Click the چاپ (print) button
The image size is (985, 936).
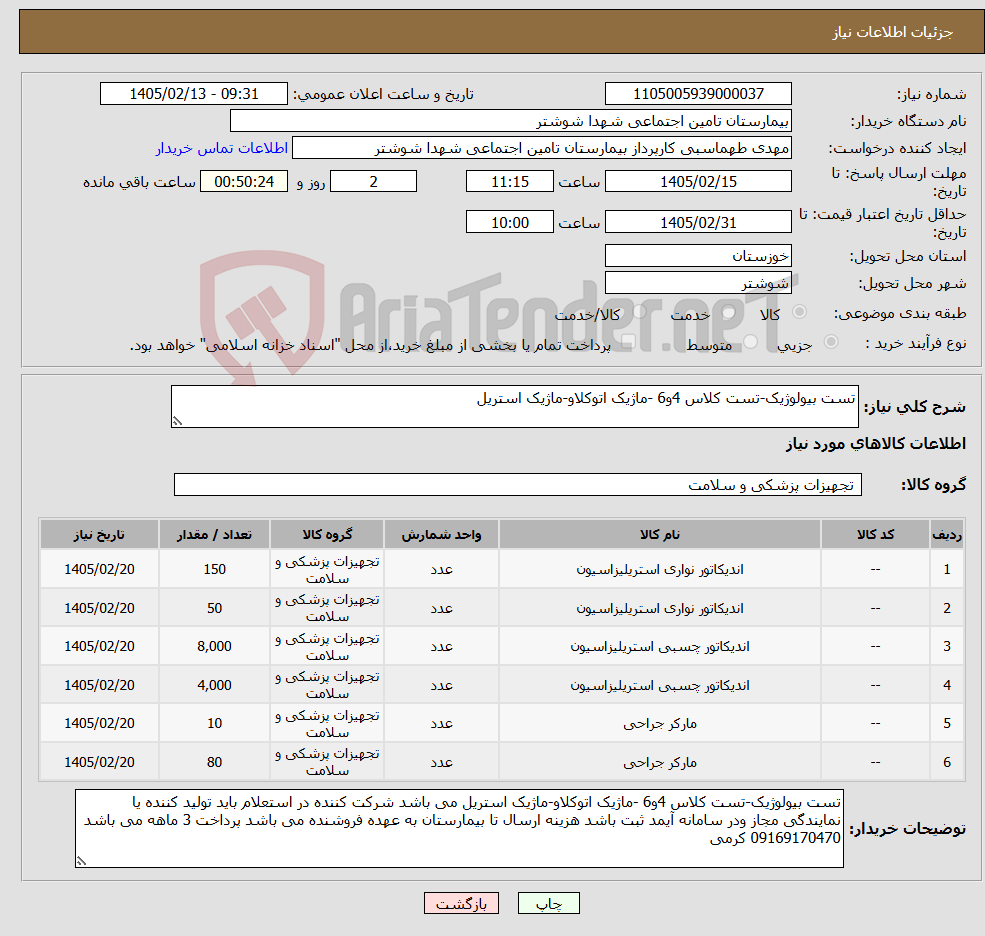coord(548,903)
